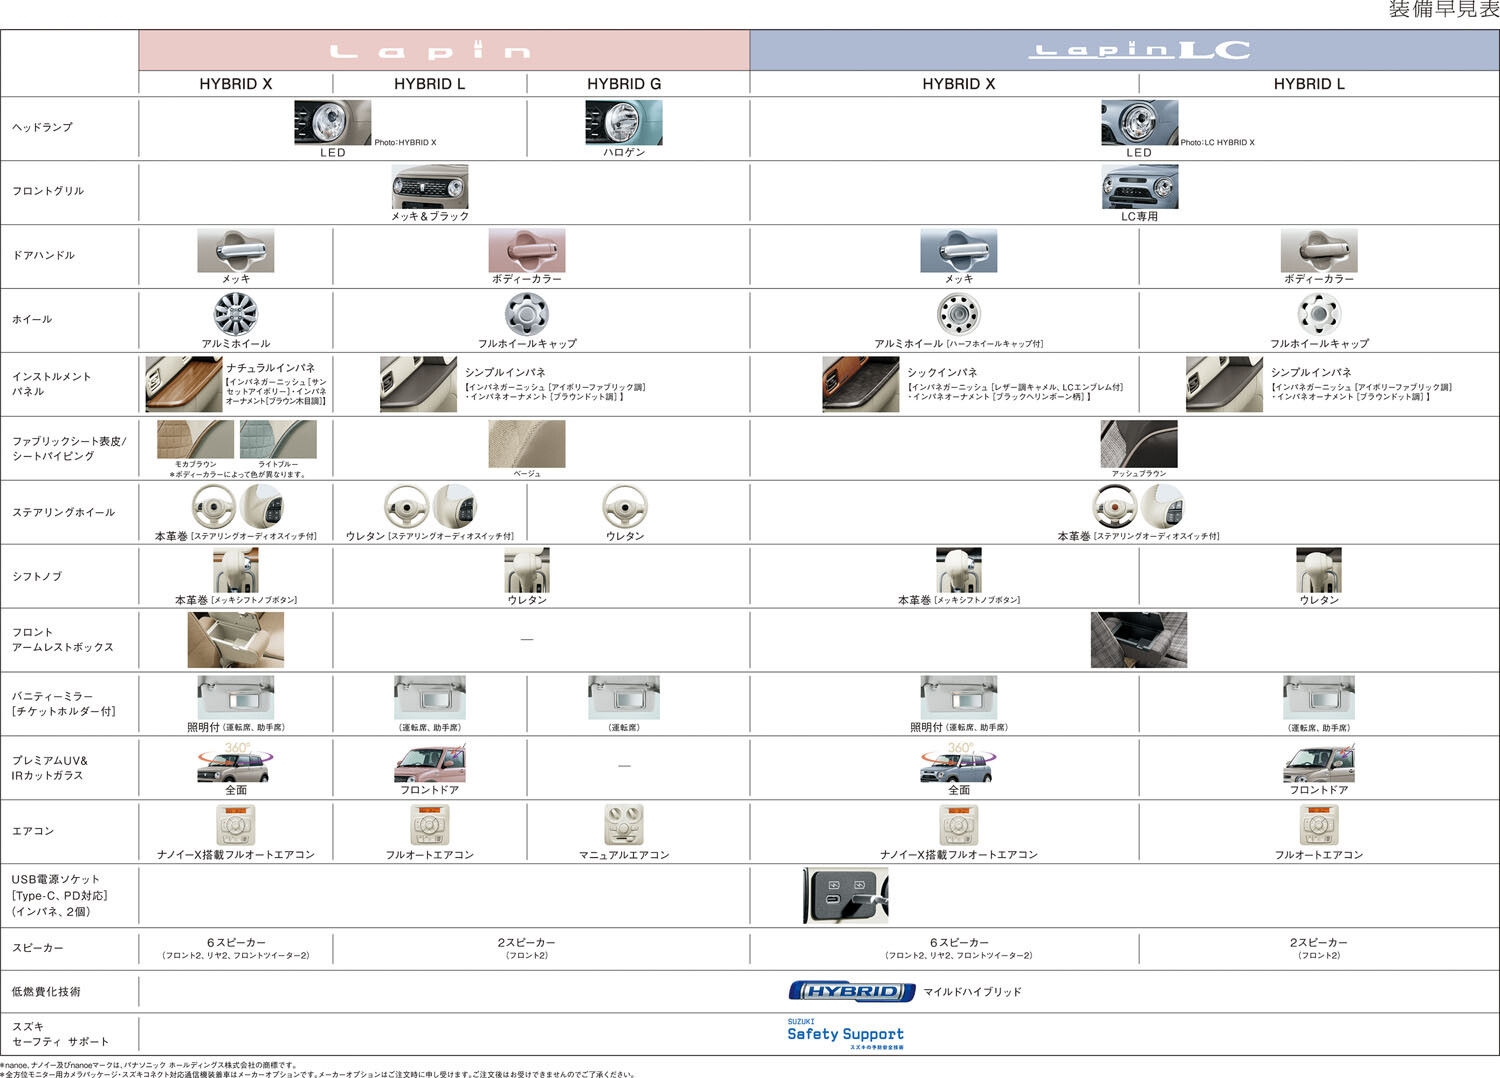Select HYBRID X header under Lapin LC
1500x1078 pixels.
coord(958,84)
